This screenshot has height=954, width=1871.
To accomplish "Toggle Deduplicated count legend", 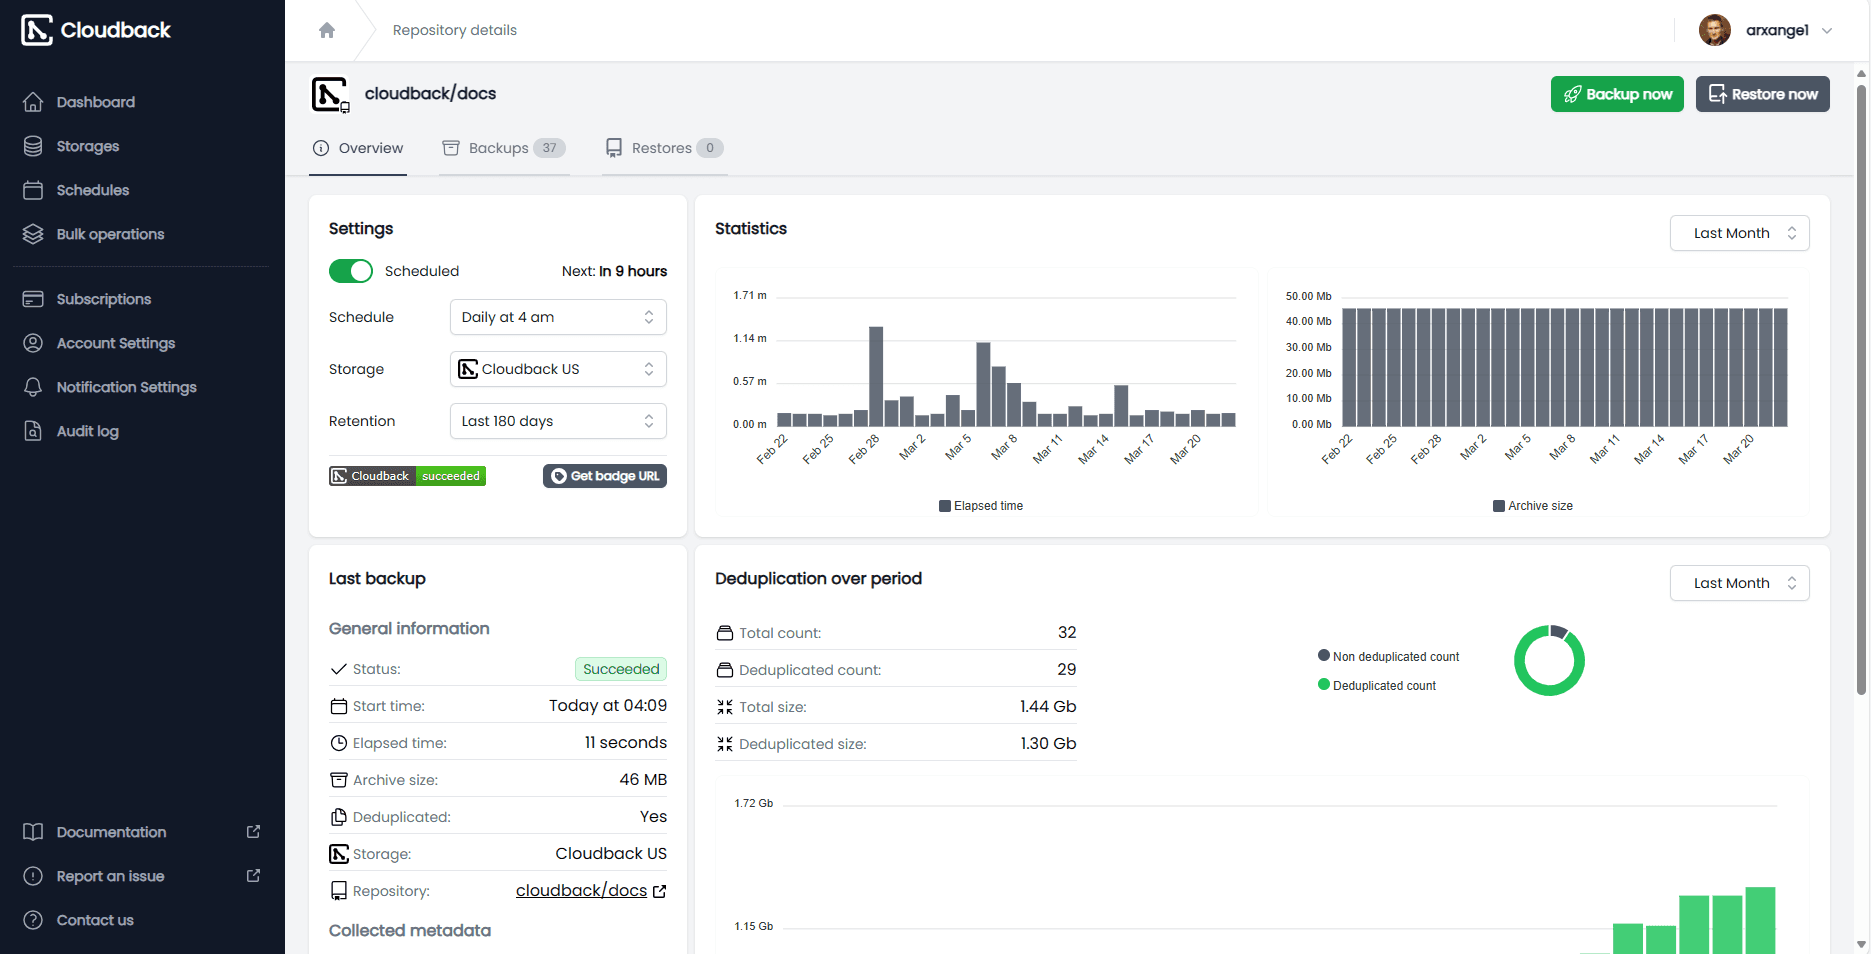I will coord(1377,686).
